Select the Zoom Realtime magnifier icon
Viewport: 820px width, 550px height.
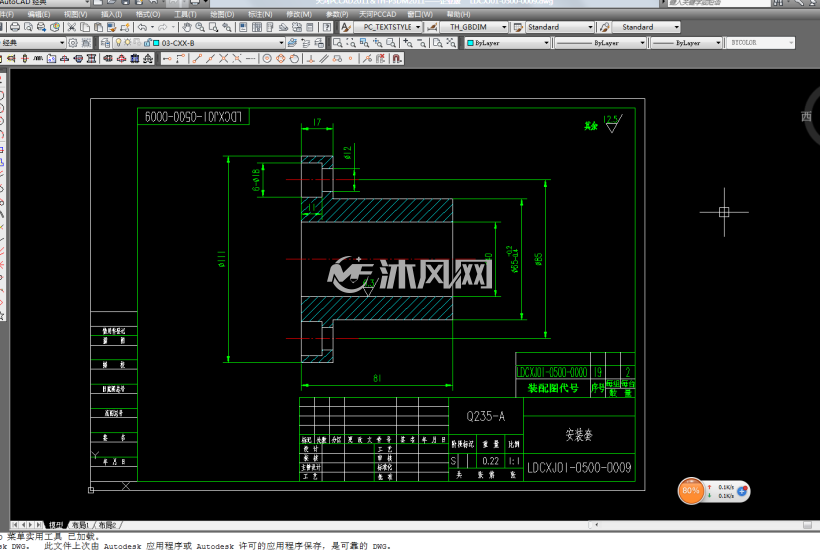click(200, 27)
